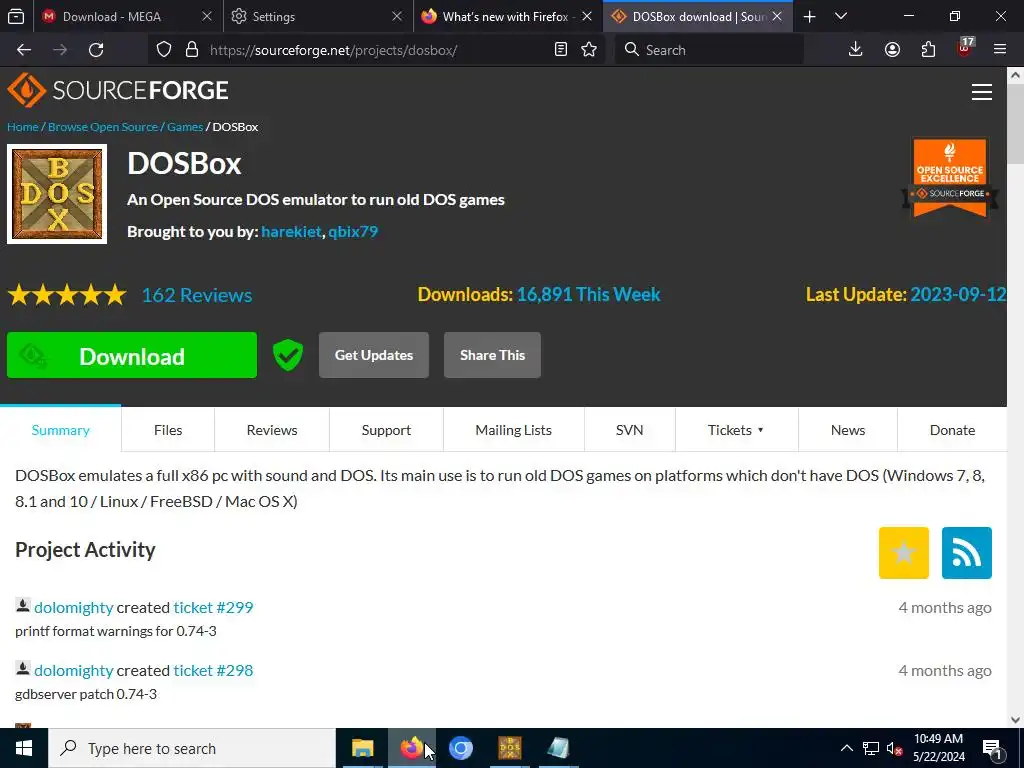Viewport: 1024px width, 768px height.
Task: Open ticket #299 link
Action: pyautogui.click(x=213, y=607)
